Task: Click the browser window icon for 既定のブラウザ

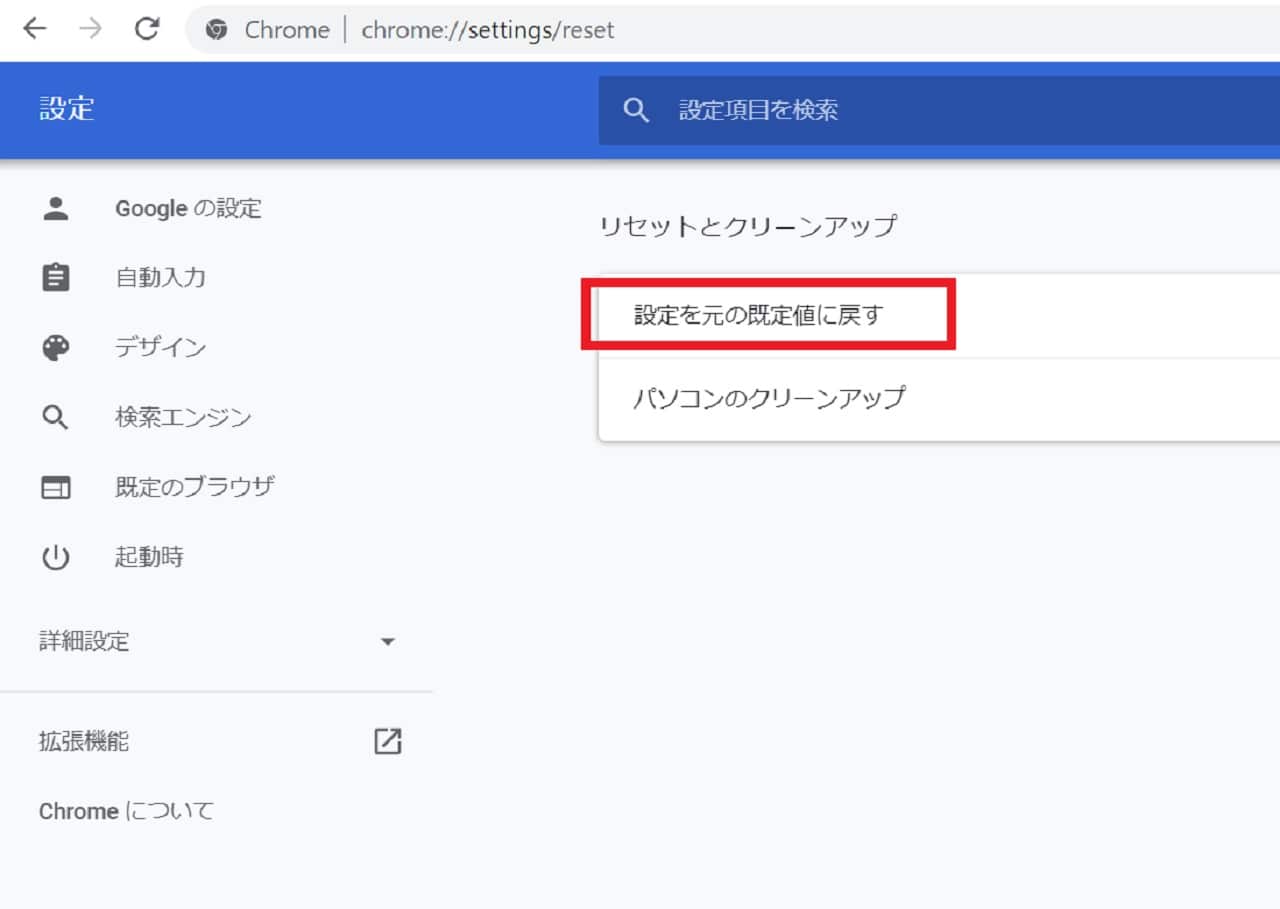Action: click(x=55, y=487)
